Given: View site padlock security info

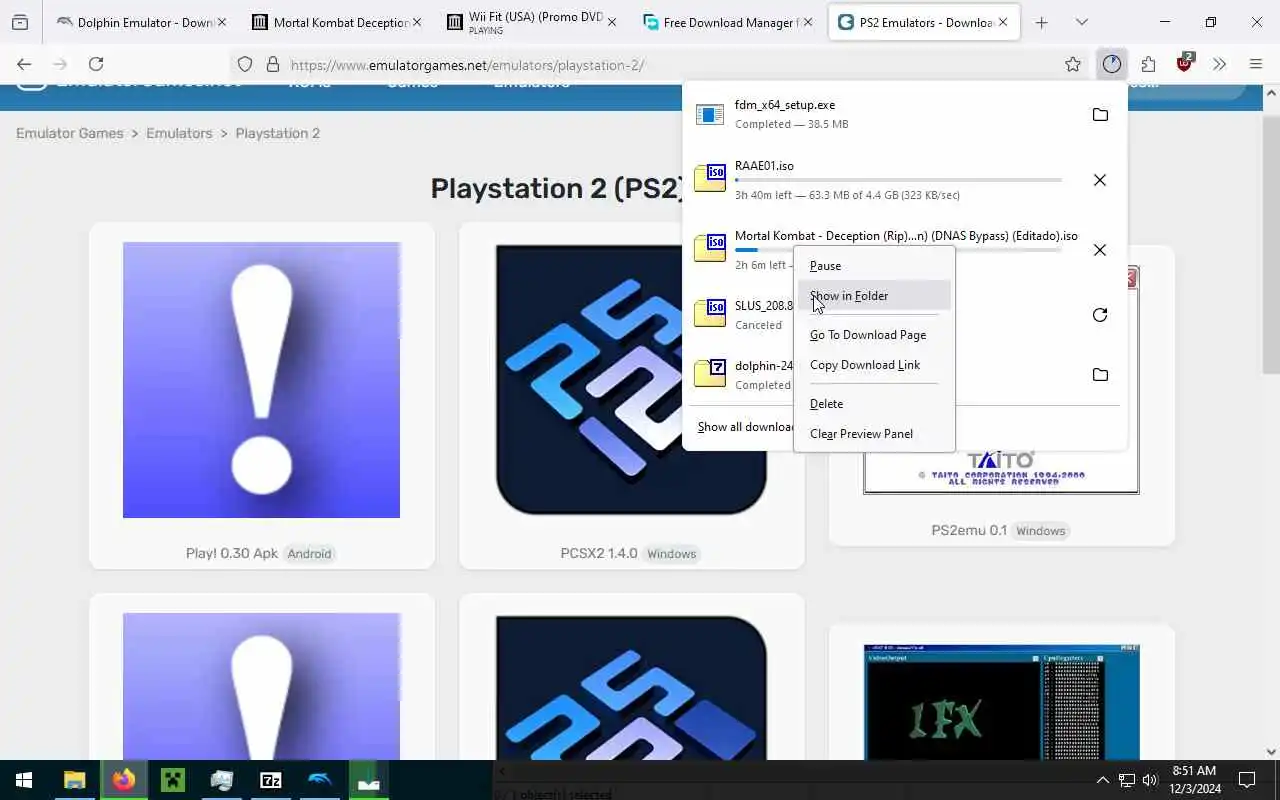Looking at the screenshot, I should tap(272, 64).
